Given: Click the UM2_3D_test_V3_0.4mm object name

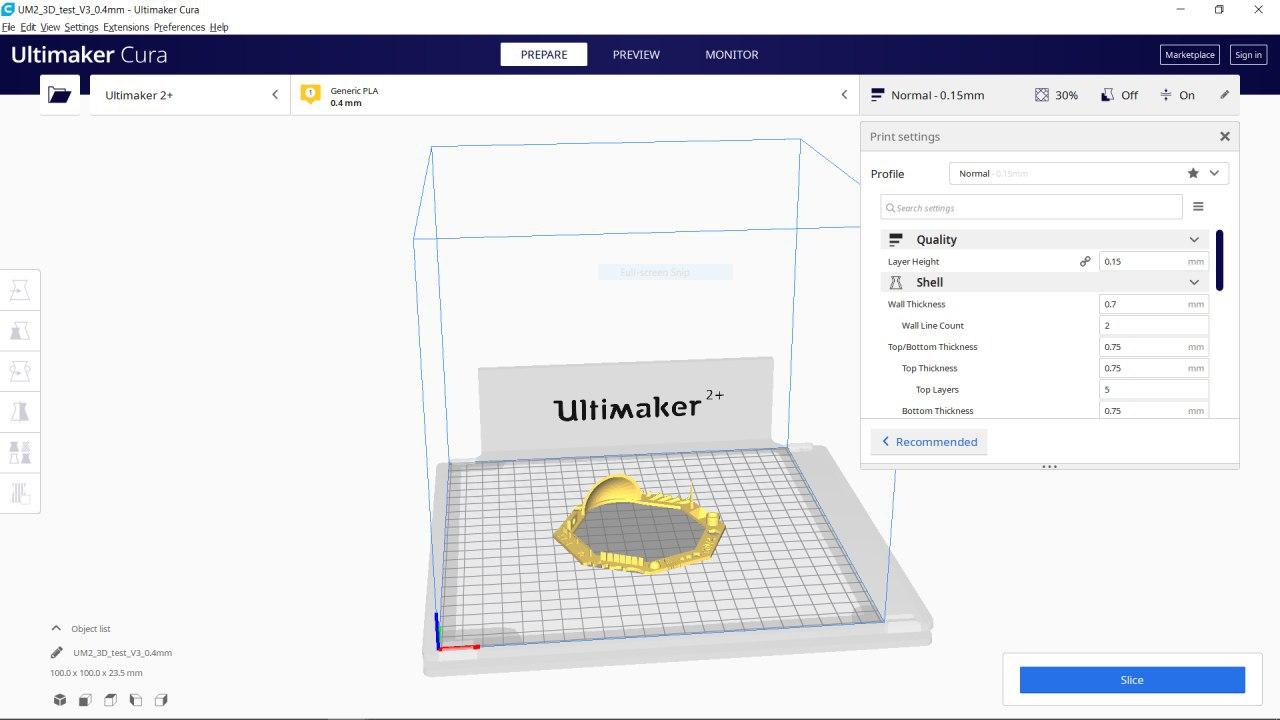Looking at the screenshot, I should point(122,653).
